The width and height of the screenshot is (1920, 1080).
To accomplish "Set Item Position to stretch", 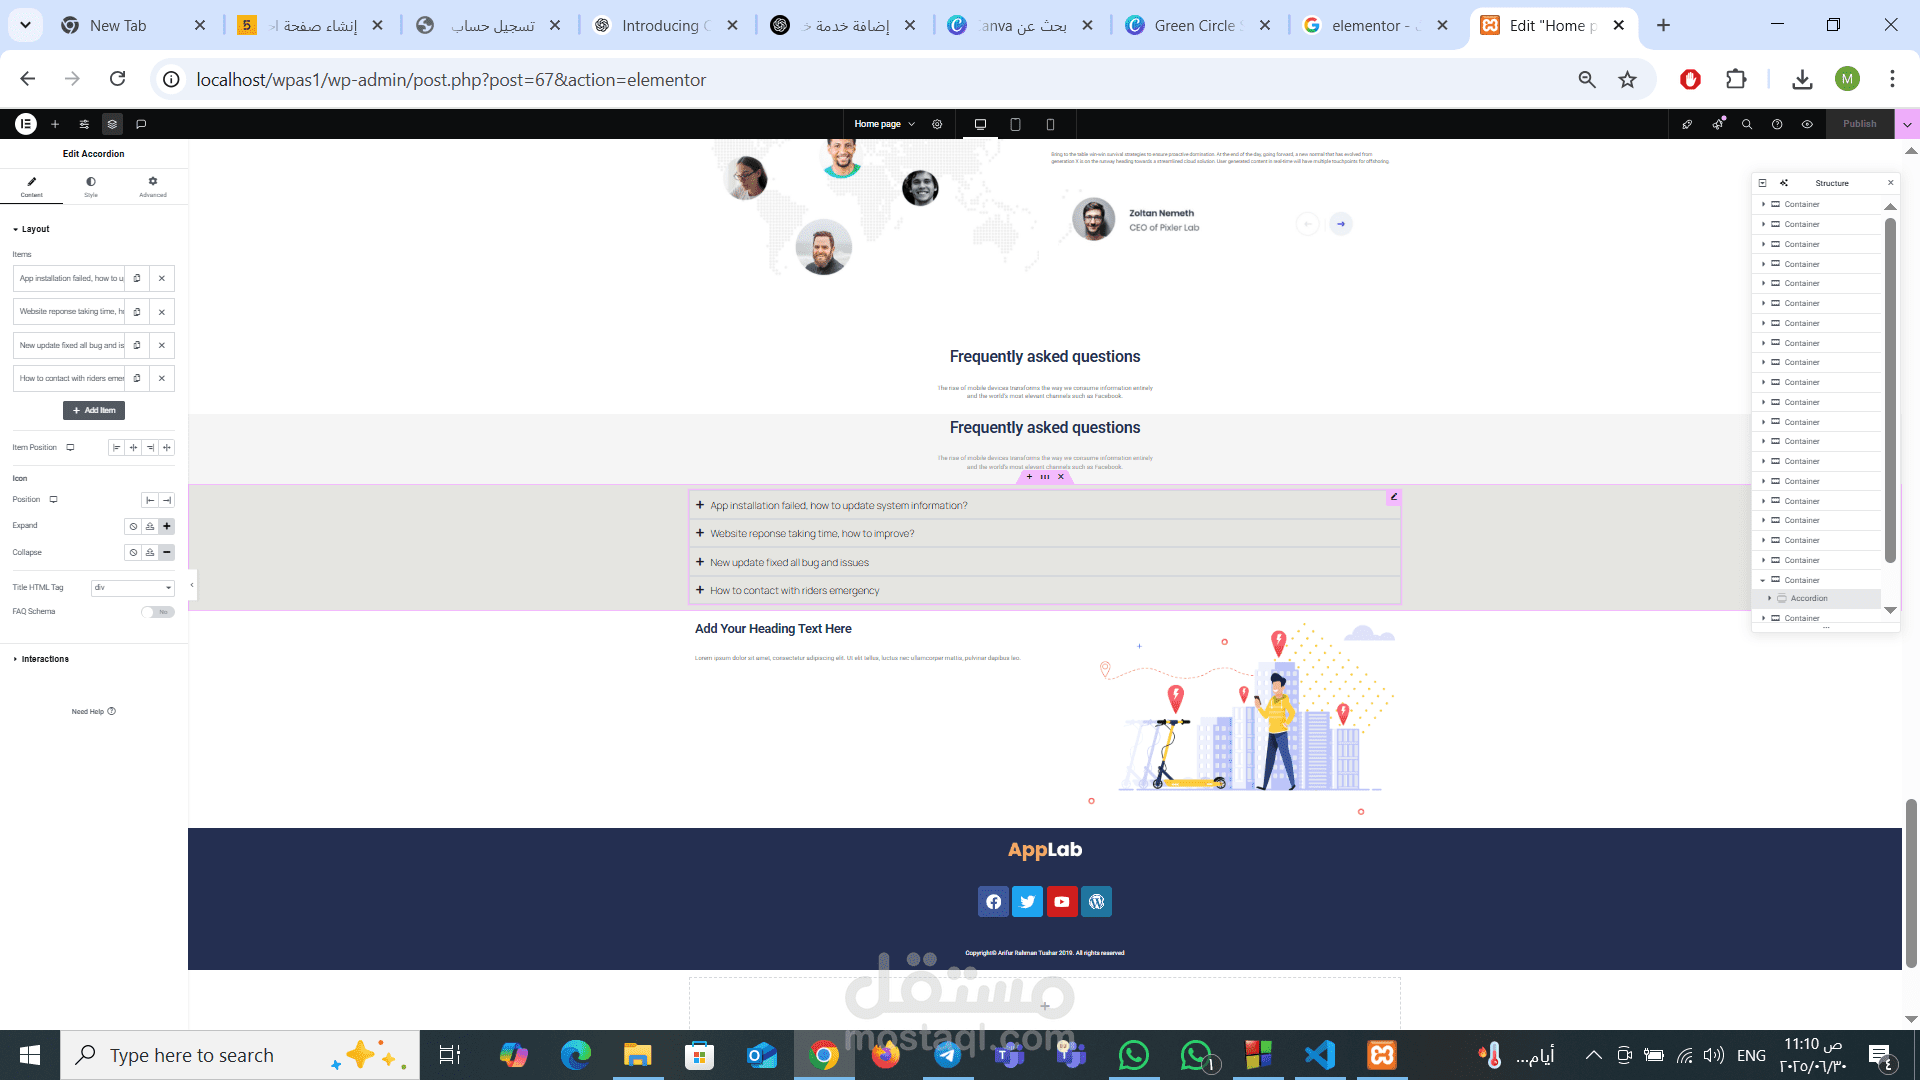I will point(167,447).
